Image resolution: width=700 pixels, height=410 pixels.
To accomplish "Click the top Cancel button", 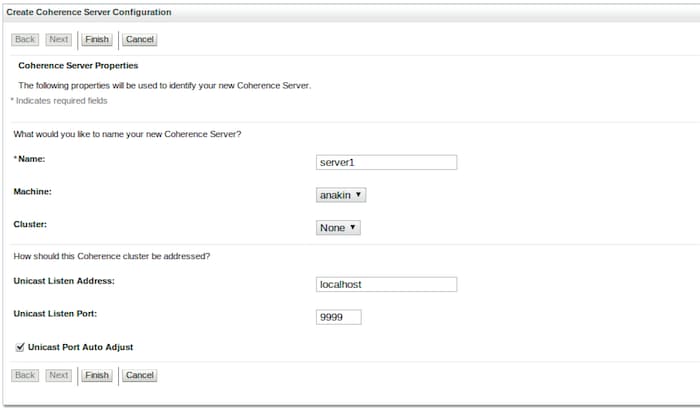I will 140,39.
